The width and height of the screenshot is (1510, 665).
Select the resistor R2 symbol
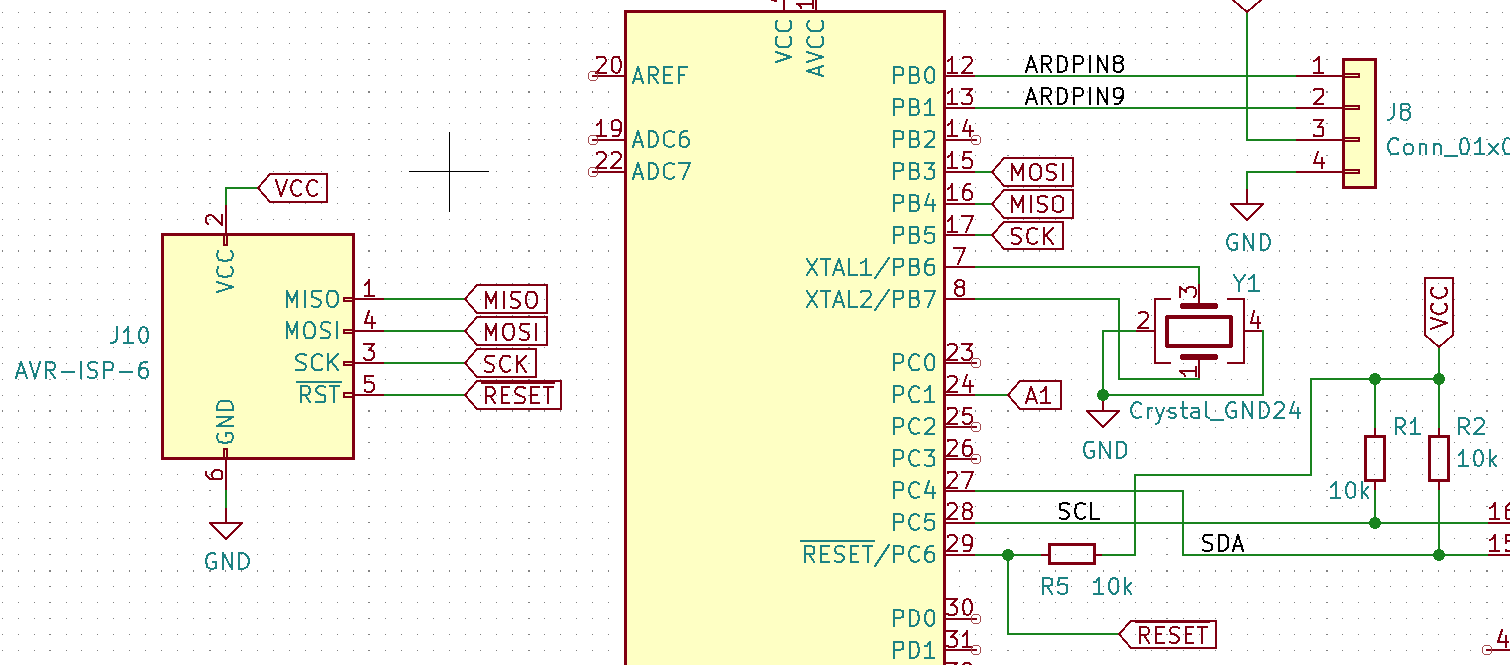pyautogui.click(x=1439, y=459)
